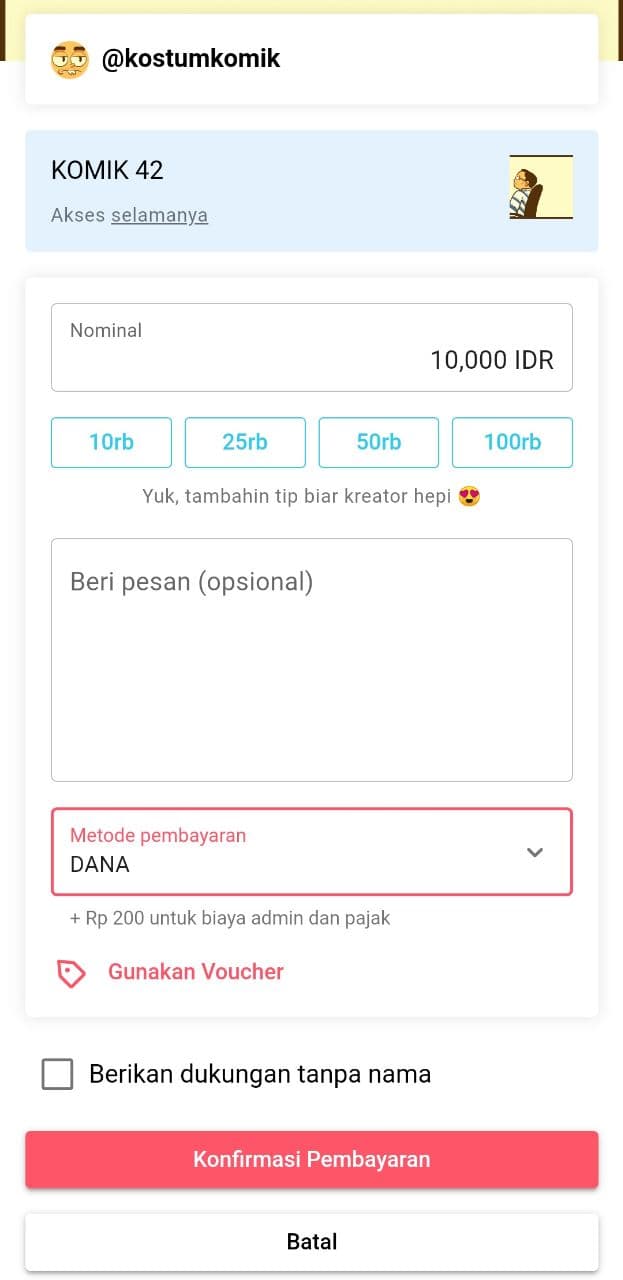Select the 25rb tip amount
Image resolution: width=623 pixels, height=1280 pixels.
click(x=245, y=442)
